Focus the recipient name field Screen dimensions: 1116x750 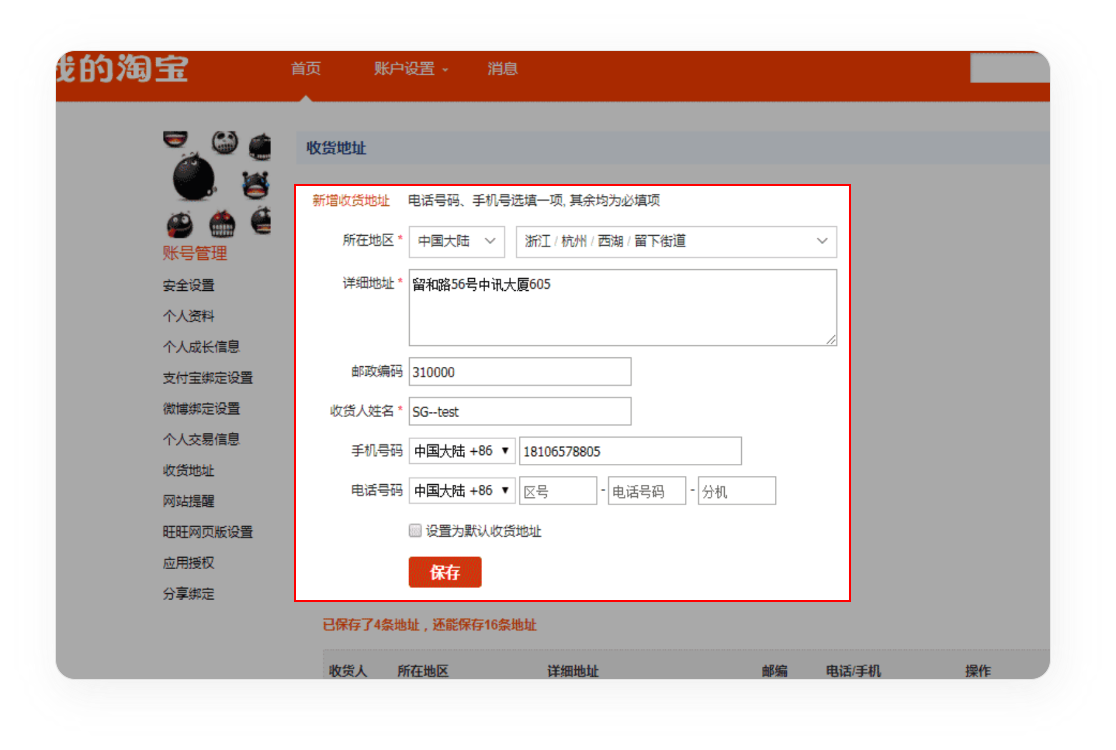coord(520,411)
